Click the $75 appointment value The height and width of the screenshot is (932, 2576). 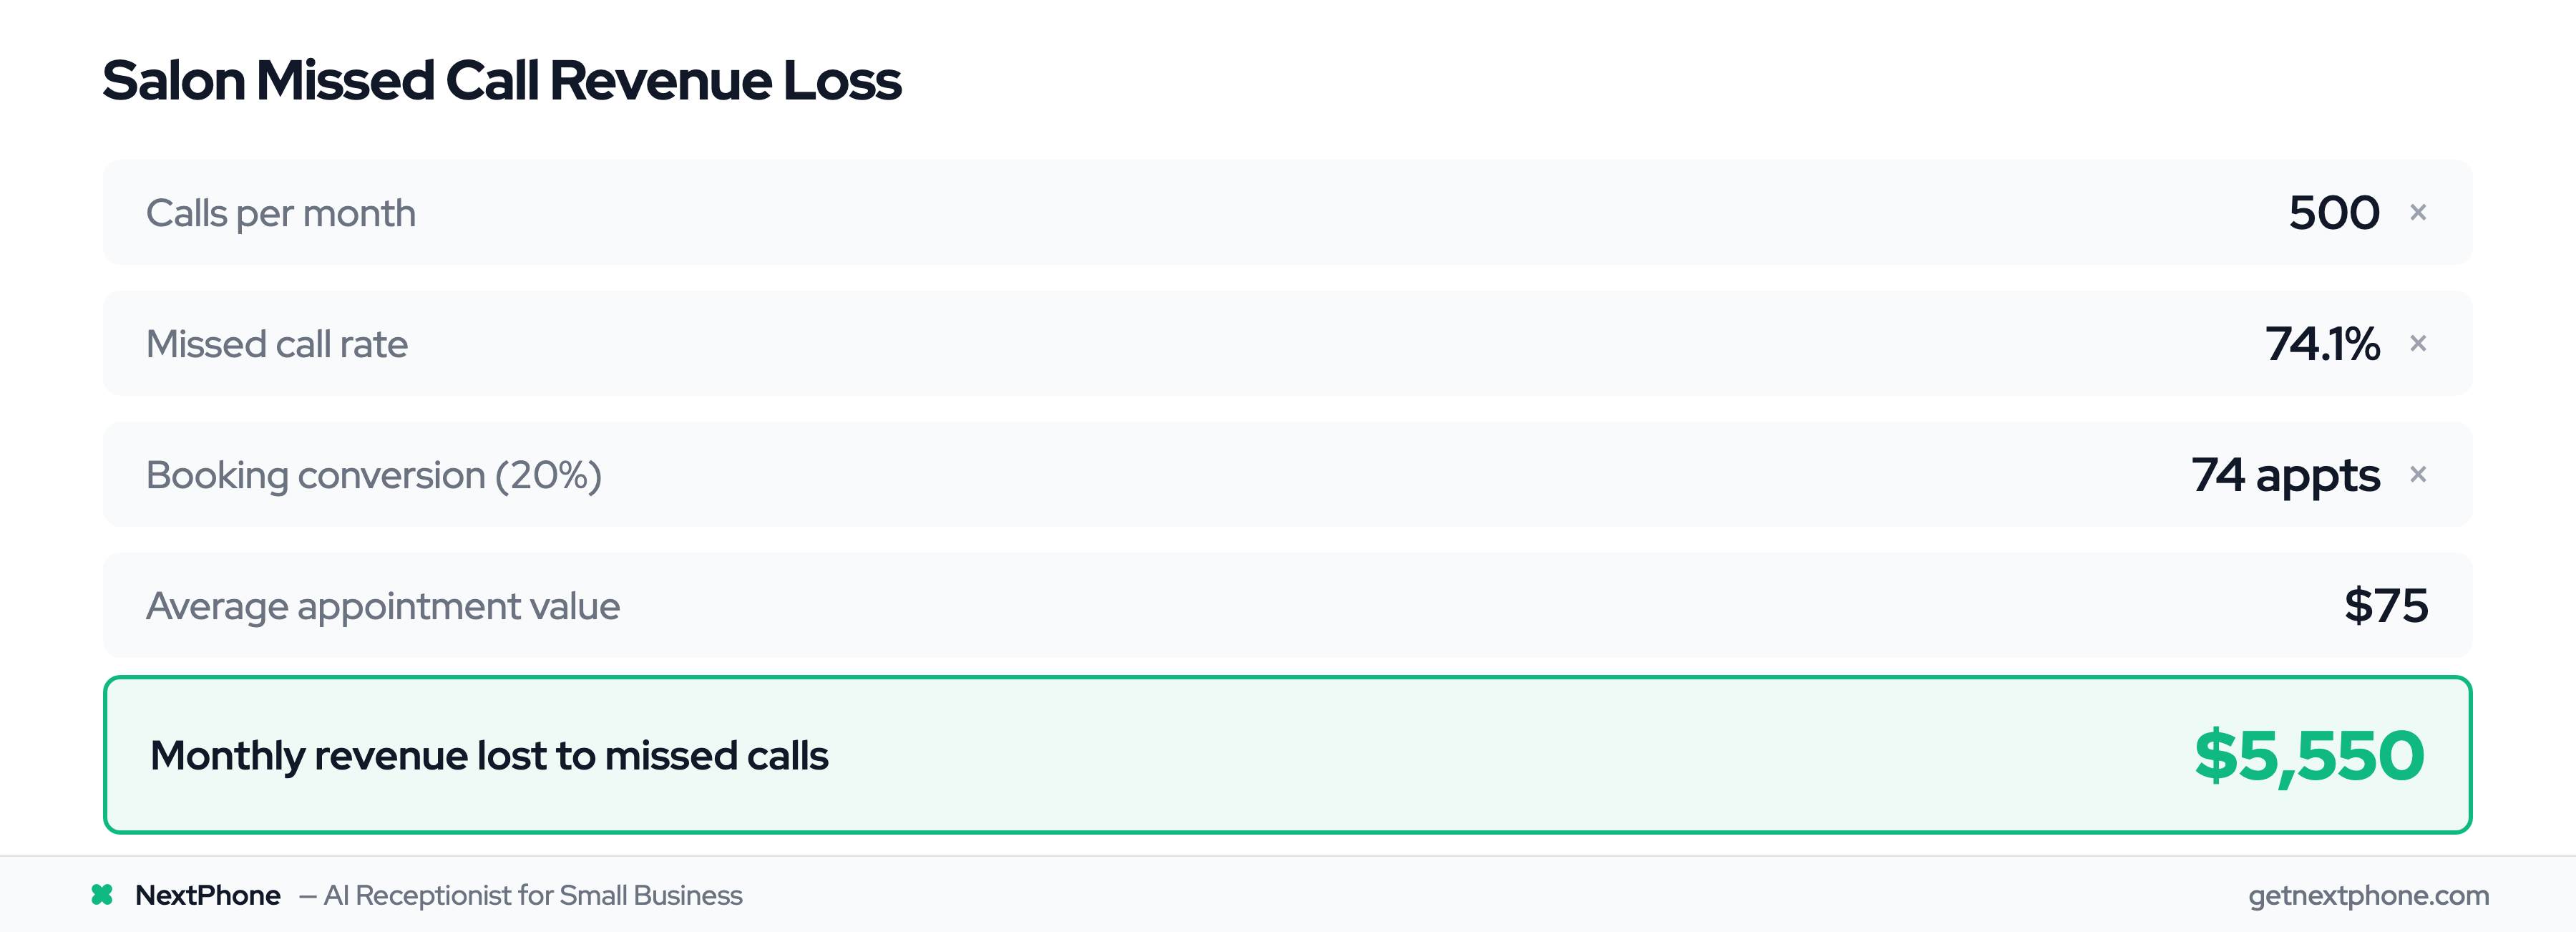[x=2386, y=606]
